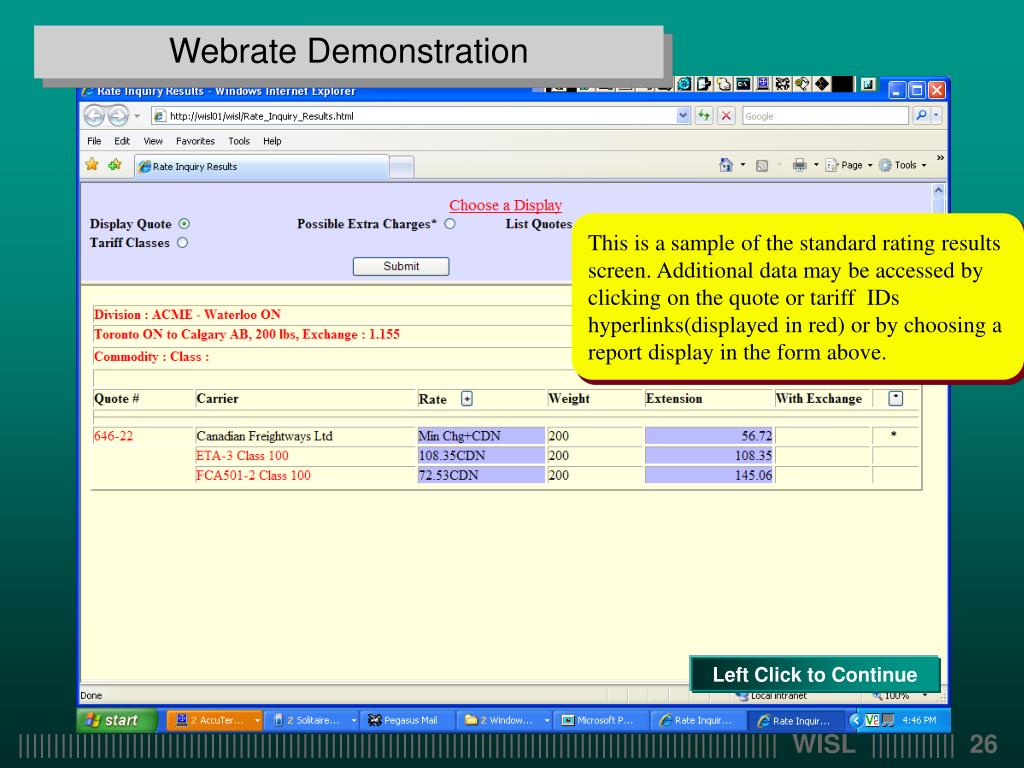This screenshot has width=1024, height=768.
Task: Click the 4:46 PM taskbar clock
Action: coord(919,720)
